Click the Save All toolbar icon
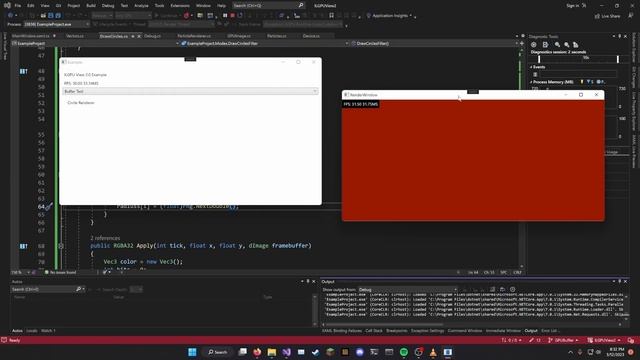 pos(58,16)
